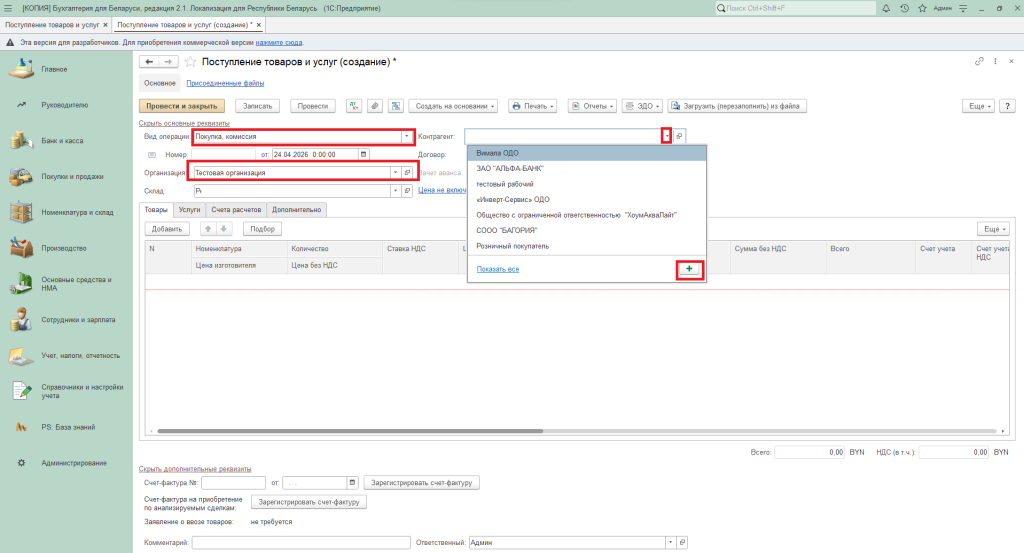The height and width of the screenshot is (553, 1024).
Task: Switch to the Счета расчетов tab
Action: click(235, 210)
